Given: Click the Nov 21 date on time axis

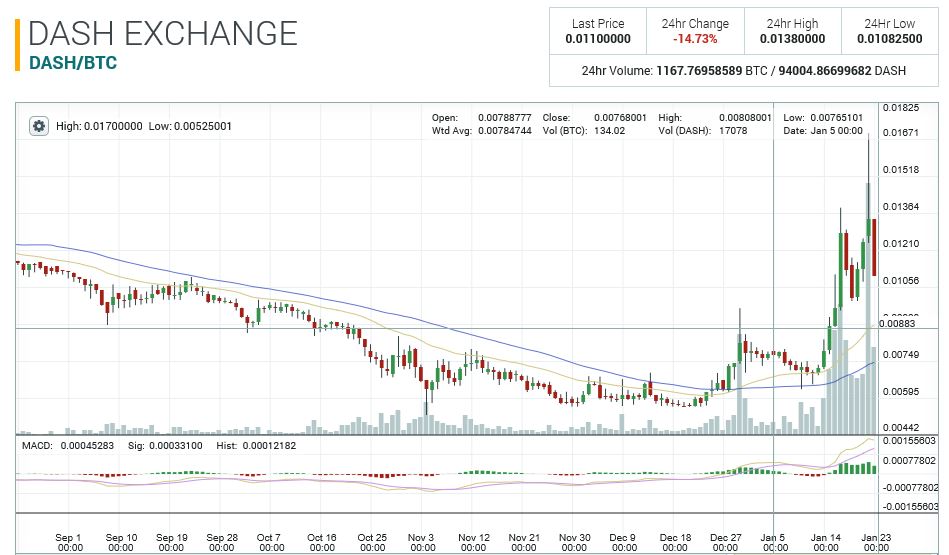Looking at the screenshot, I should pos(524,542).
